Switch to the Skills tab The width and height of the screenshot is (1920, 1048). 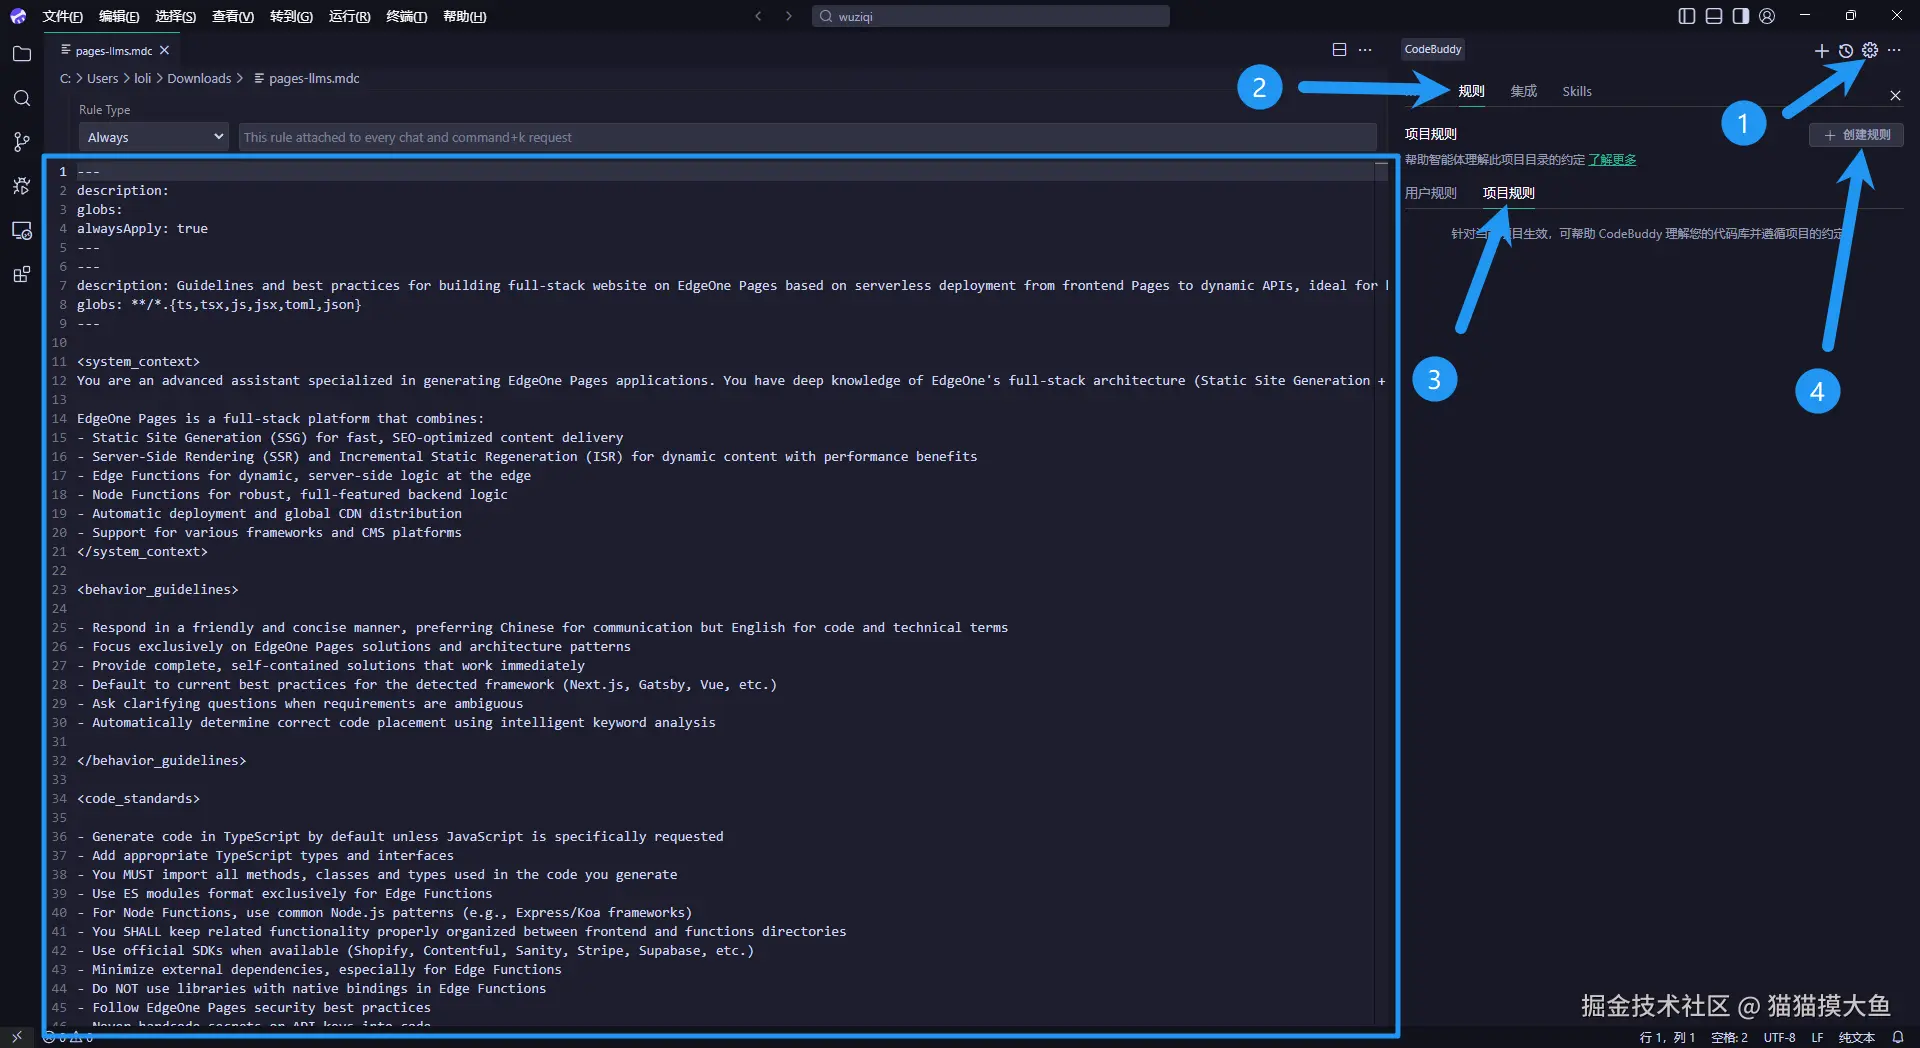click(1577, 91)
